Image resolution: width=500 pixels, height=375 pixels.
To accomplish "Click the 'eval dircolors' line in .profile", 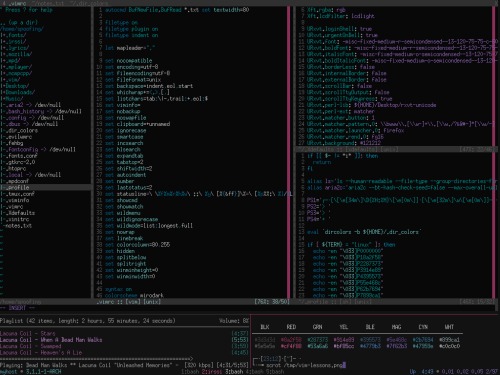I will (x=364, y=232).
